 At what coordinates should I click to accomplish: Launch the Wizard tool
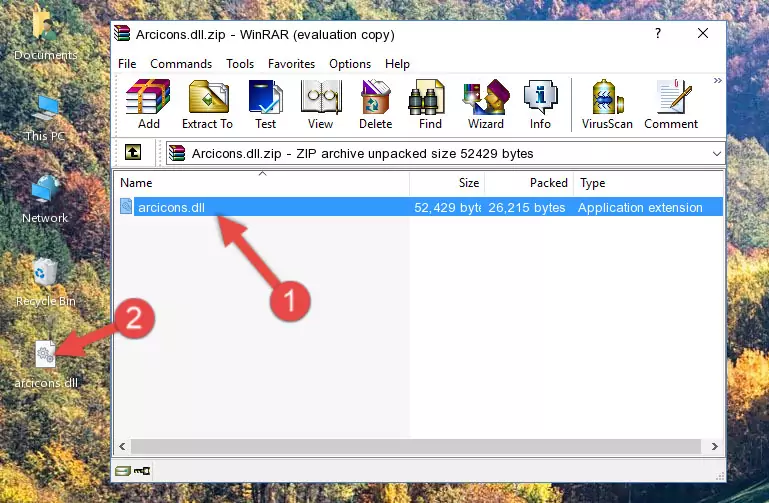[486, 104]
